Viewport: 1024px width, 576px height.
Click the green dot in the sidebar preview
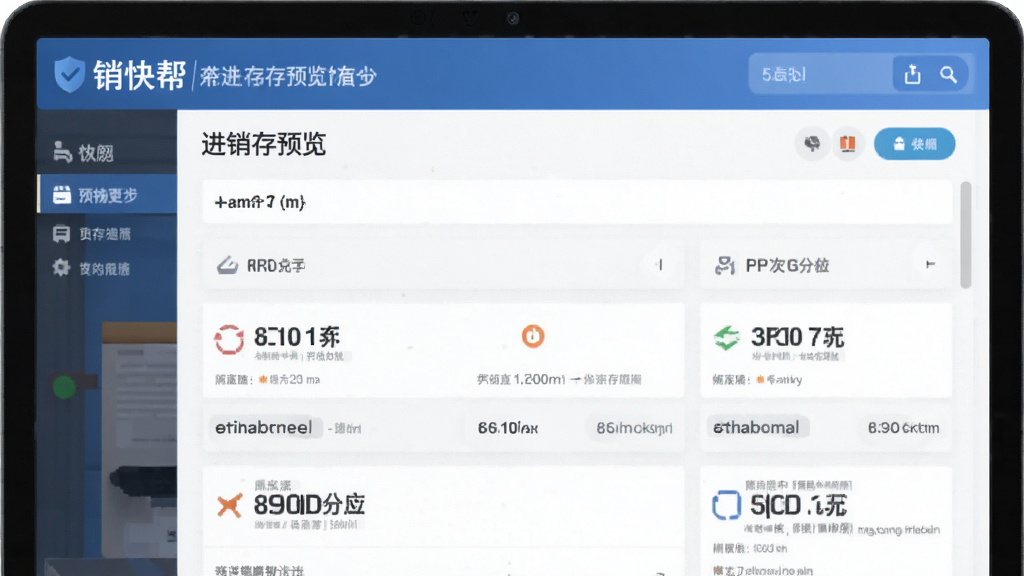[64, 387]
